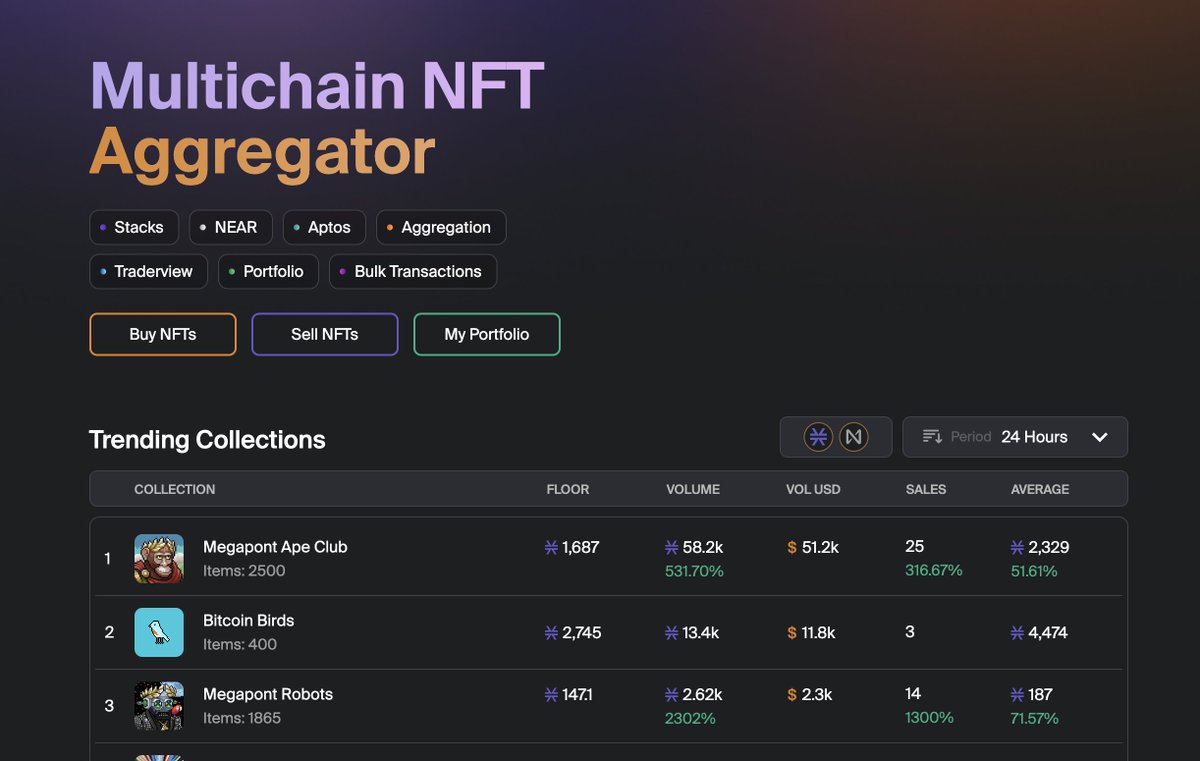Click the 71.57% average change value

point(1035,718)
